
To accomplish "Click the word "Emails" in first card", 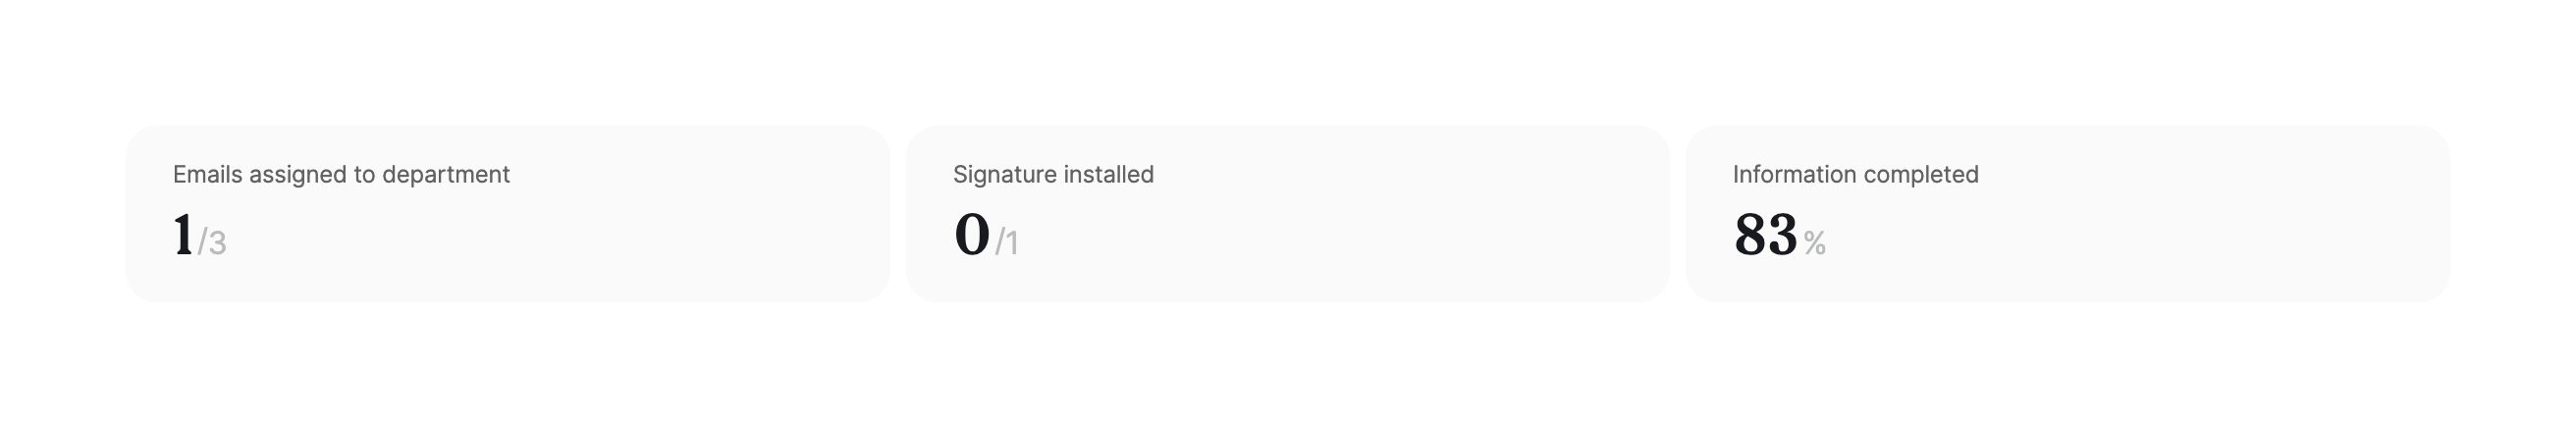I will tap(208, 174).
